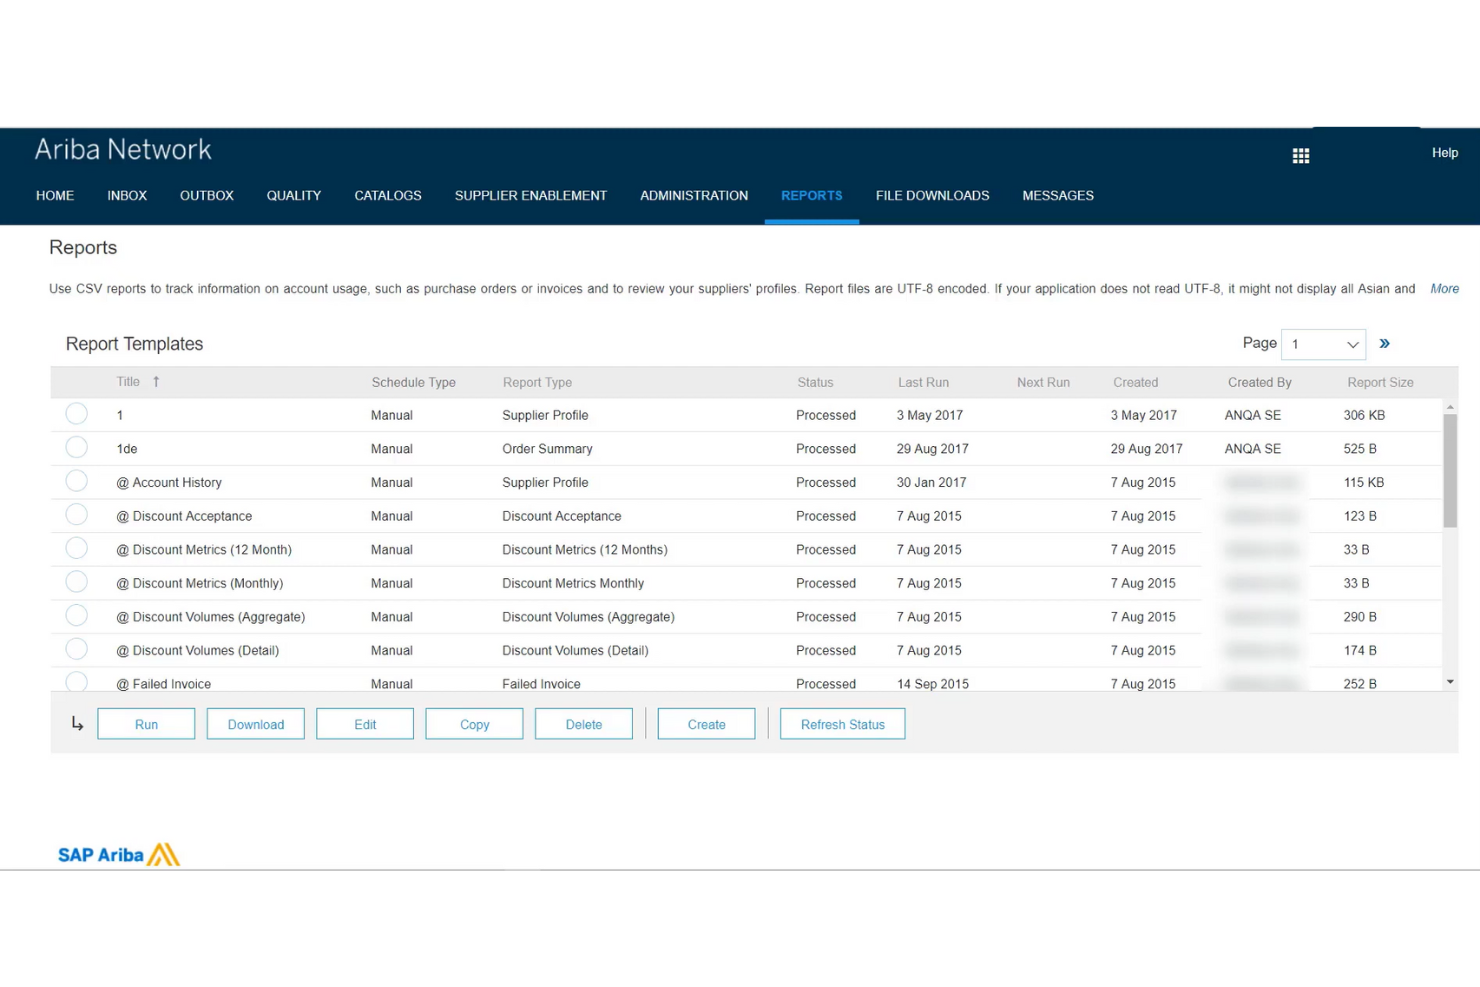Viewport: 1480px width, 987px height.
Task: Open SUPPLIER ENABLEMENT tab
Action: [x=531, y=196]
